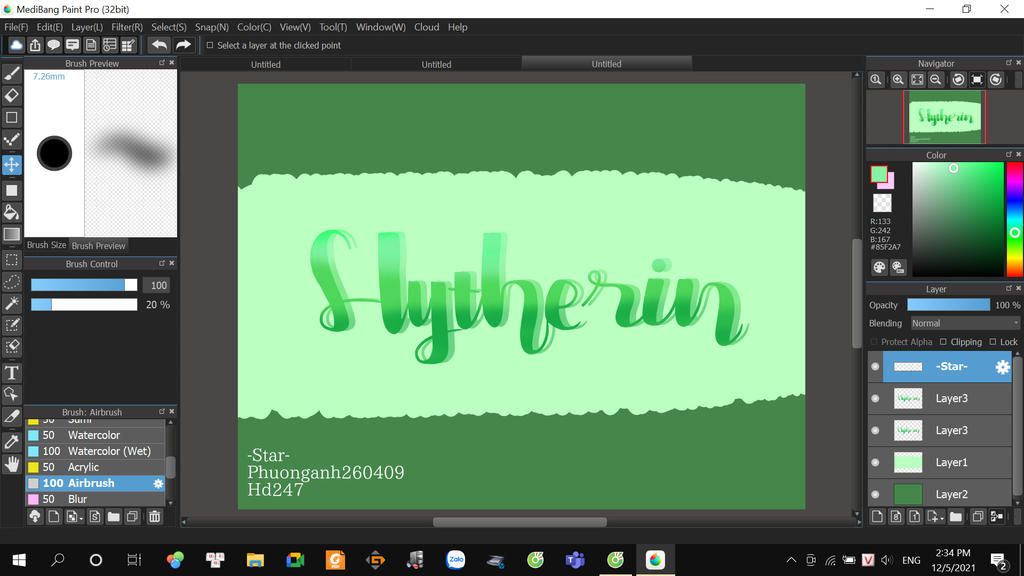Enable the Clipping checkbox

tap(943, 342)
